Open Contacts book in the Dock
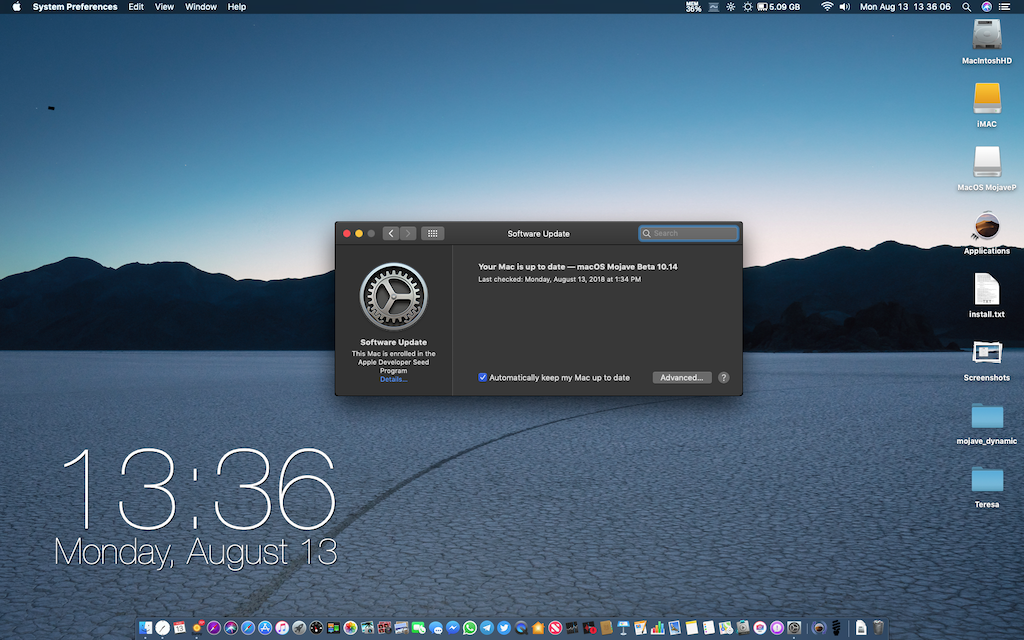 click(x=606, y=628)
